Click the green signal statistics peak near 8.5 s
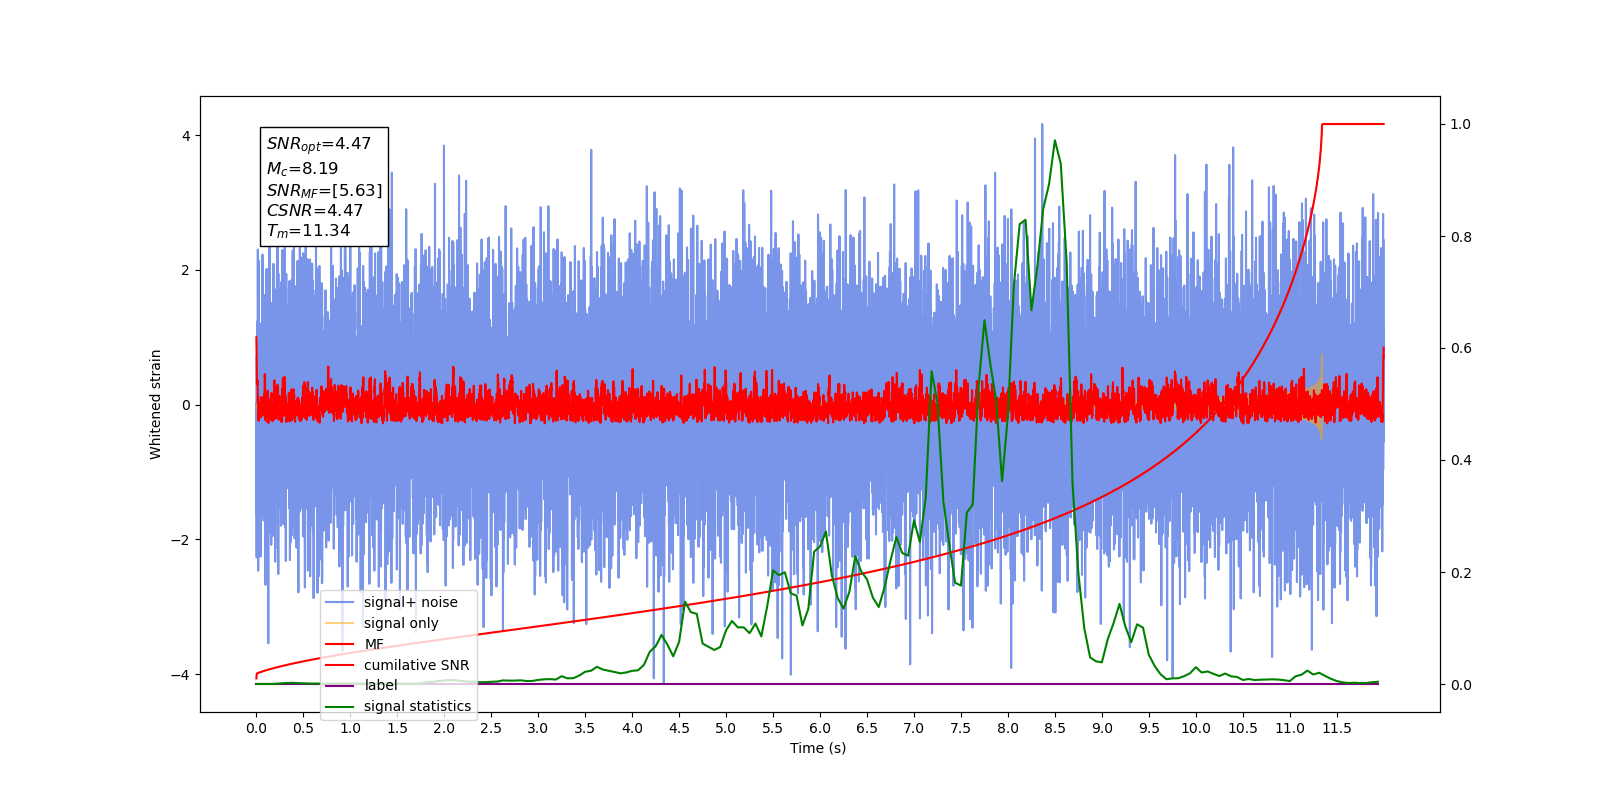 click(x=1054, y=141)
